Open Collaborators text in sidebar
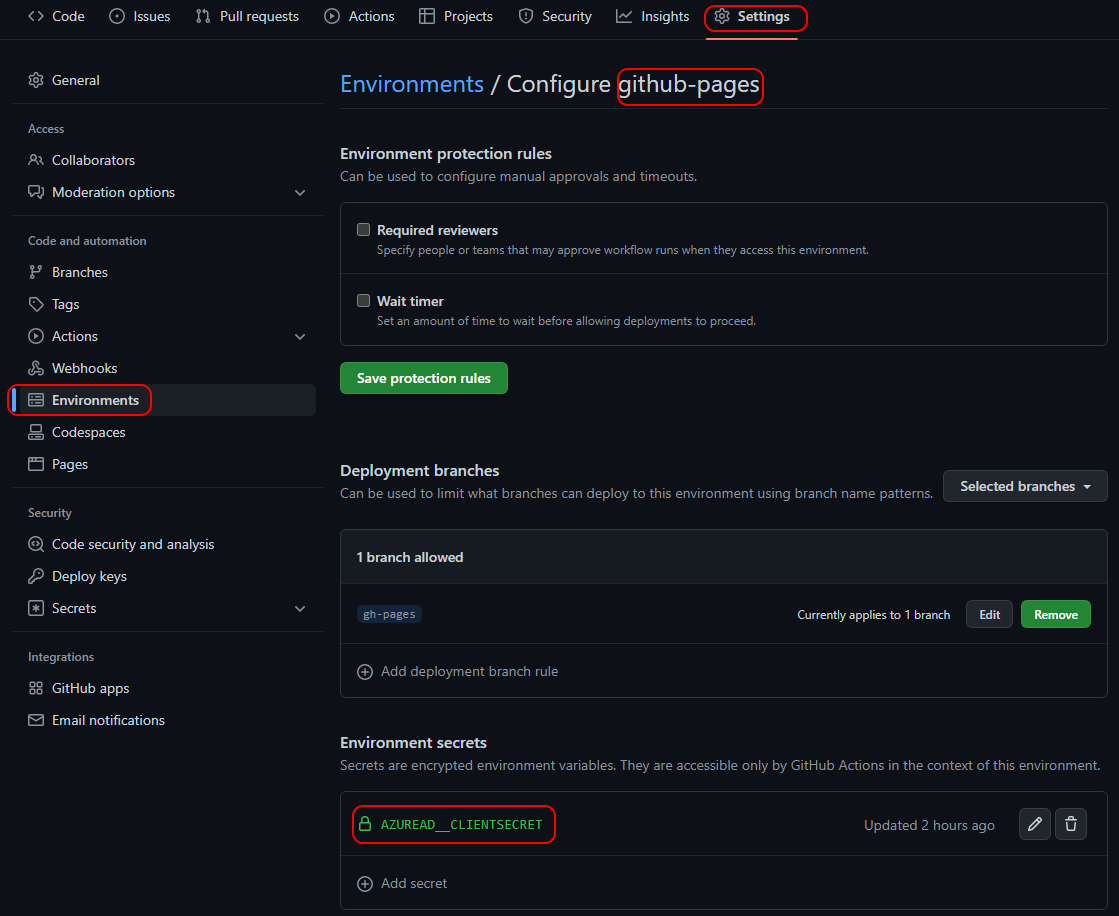The height and width of the screenshot is (916, 1119). click(x=93, y=160)
